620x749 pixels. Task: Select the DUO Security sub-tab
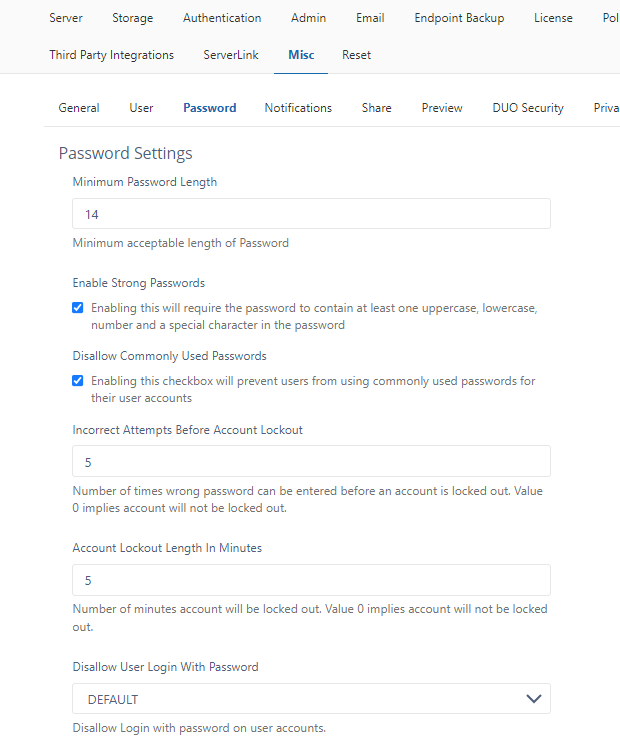coord(528,108)
